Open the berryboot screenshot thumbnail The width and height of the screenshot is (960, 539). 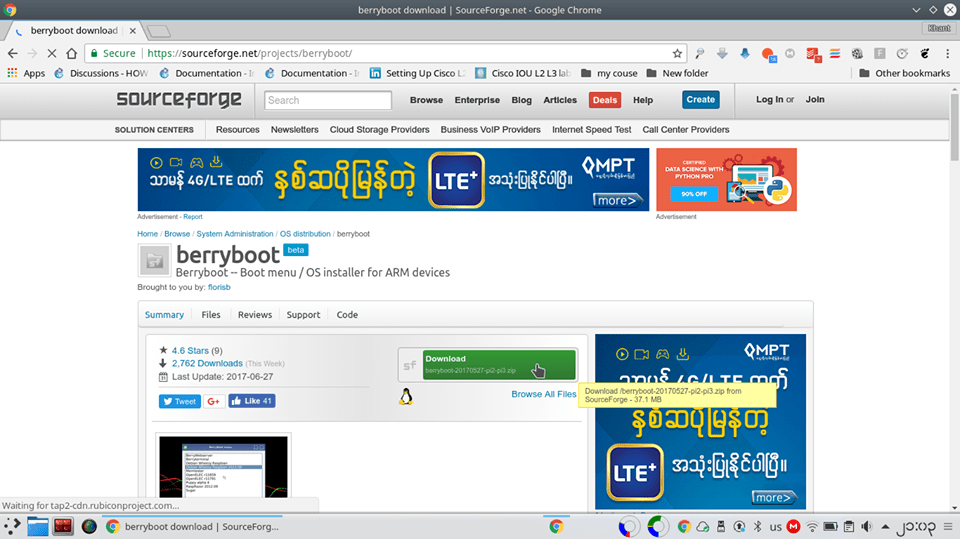223,466
